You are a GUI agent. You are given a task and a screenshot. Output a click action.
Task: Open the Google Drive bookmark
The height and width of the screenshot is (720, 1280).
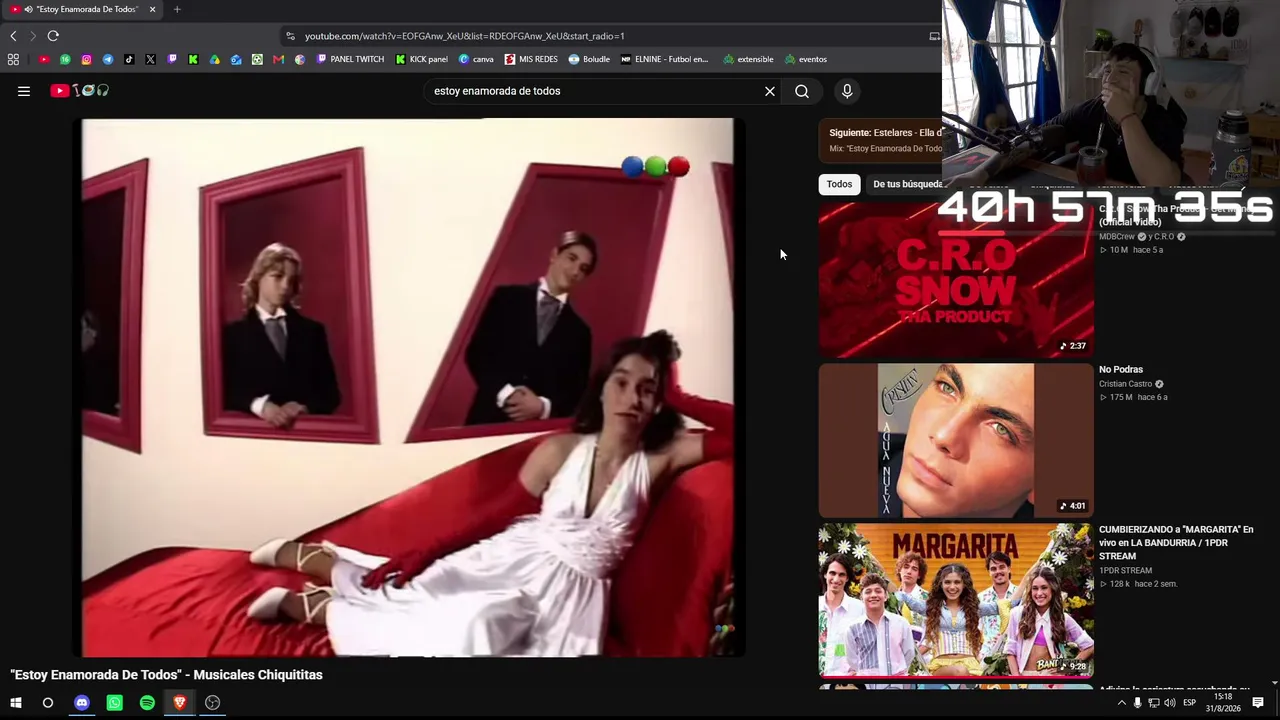[214, 59]
